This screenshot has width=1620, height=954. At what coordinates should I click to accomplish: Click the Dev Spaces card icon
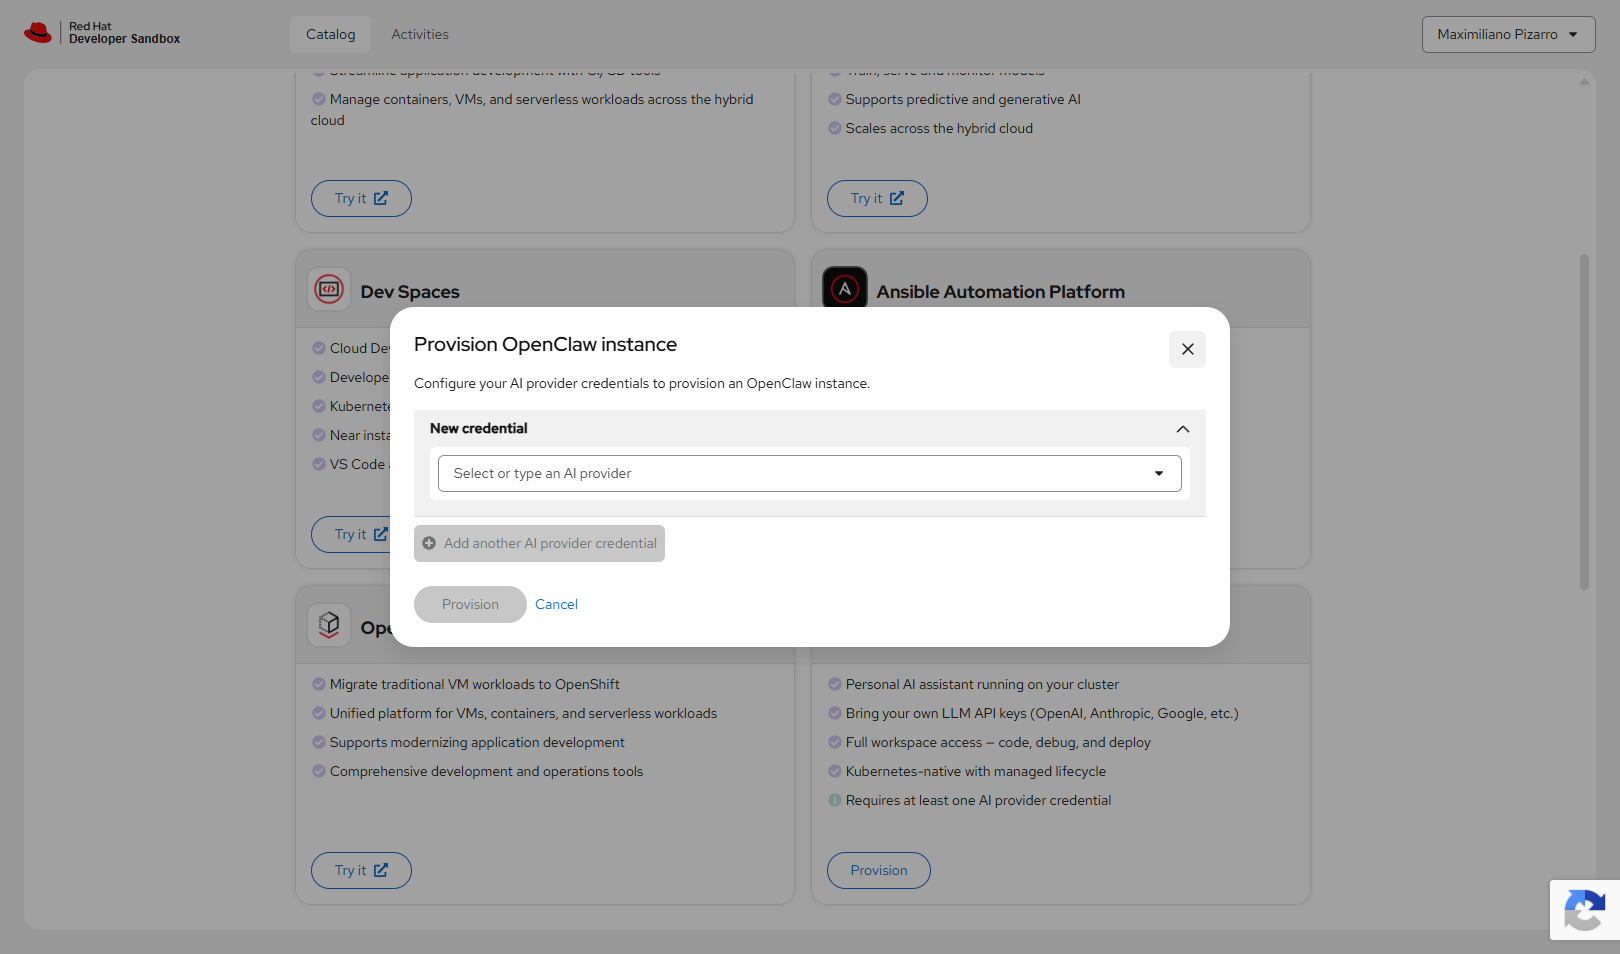point(329,290)
